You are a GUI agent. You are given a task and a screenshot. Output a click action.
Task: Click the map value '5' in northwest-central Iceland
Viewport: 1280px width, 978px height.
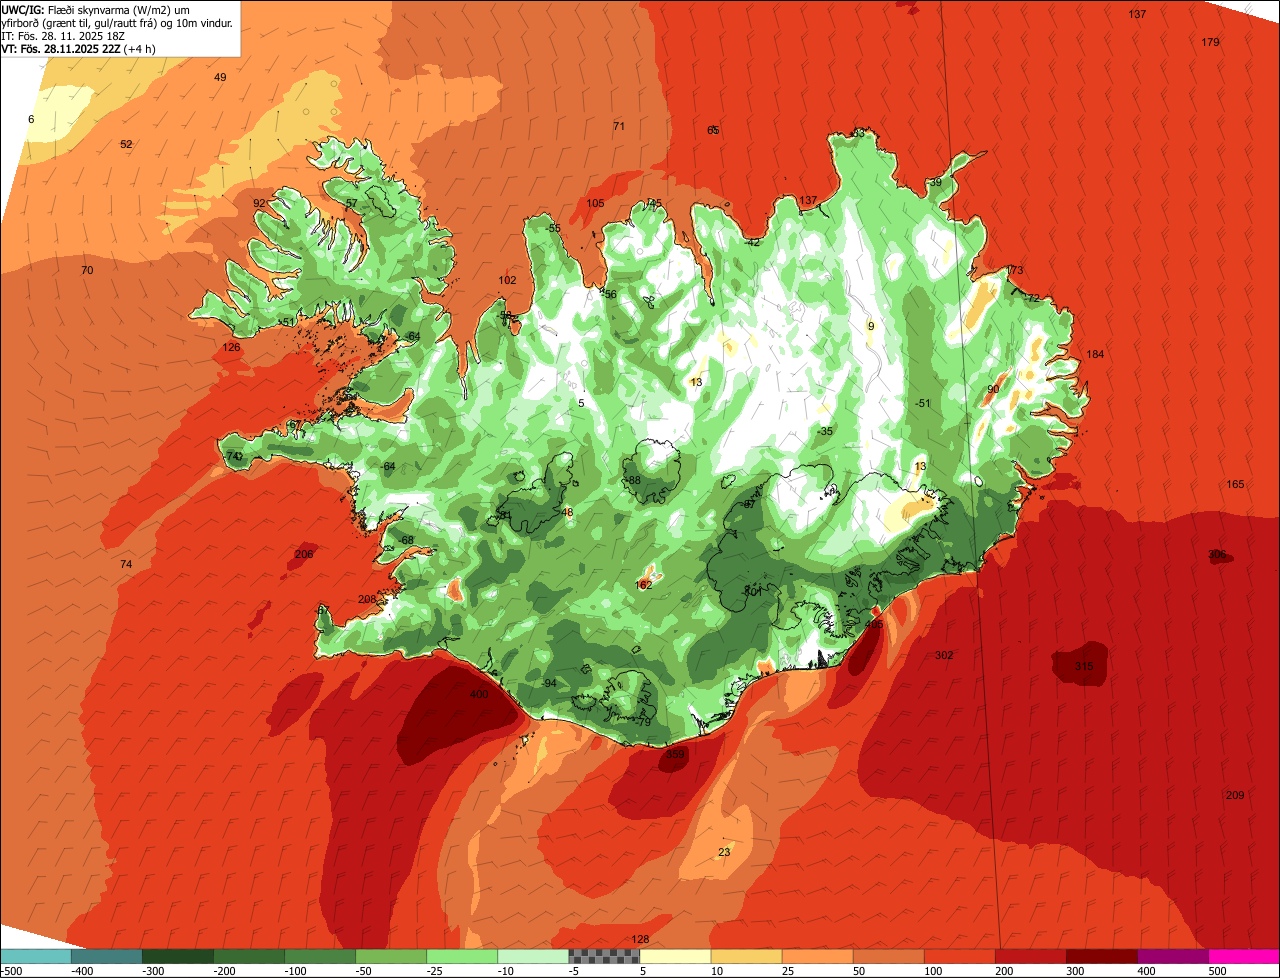click(x=581, y=403)
